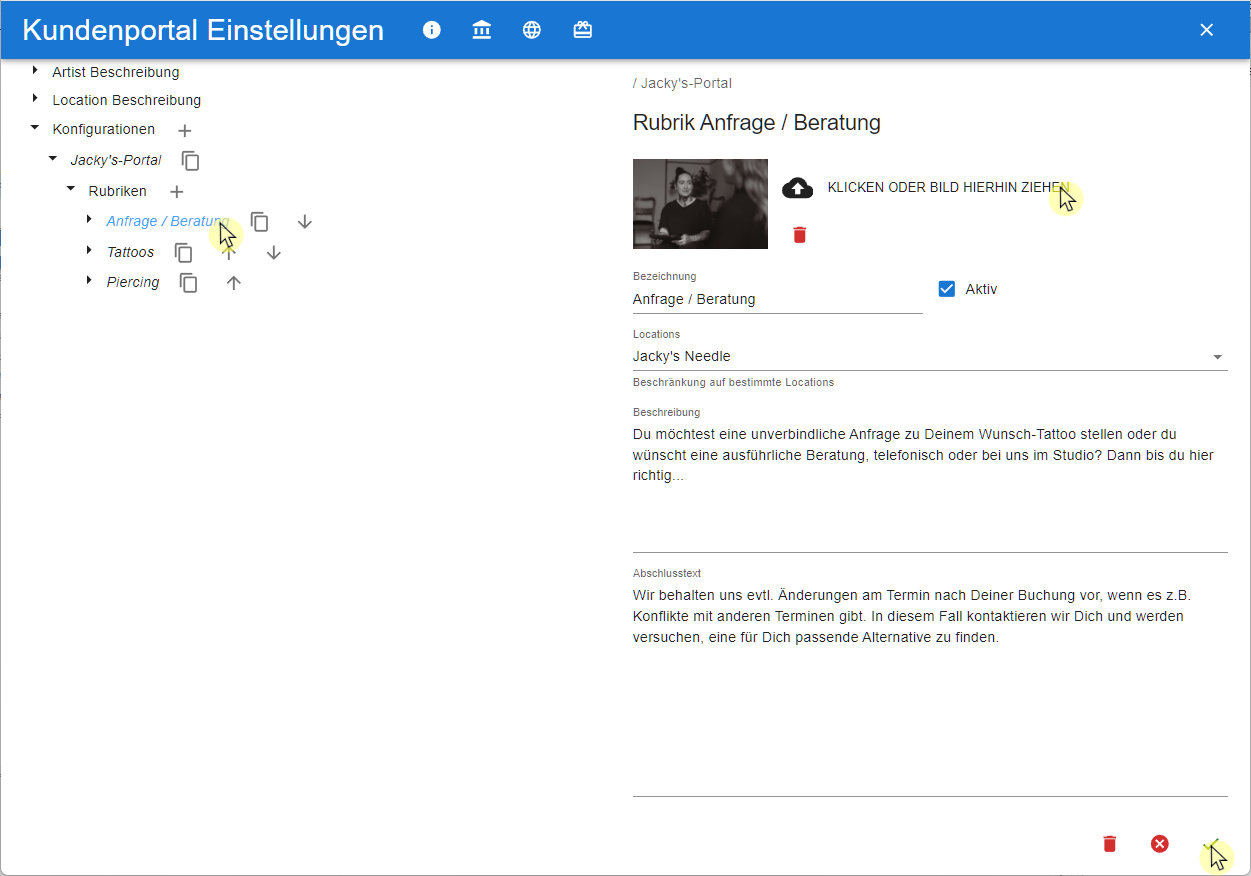Viewport: 1251px width, 876px height.
Task: Delete the rubric image with red trash
Action: point(799,235)
